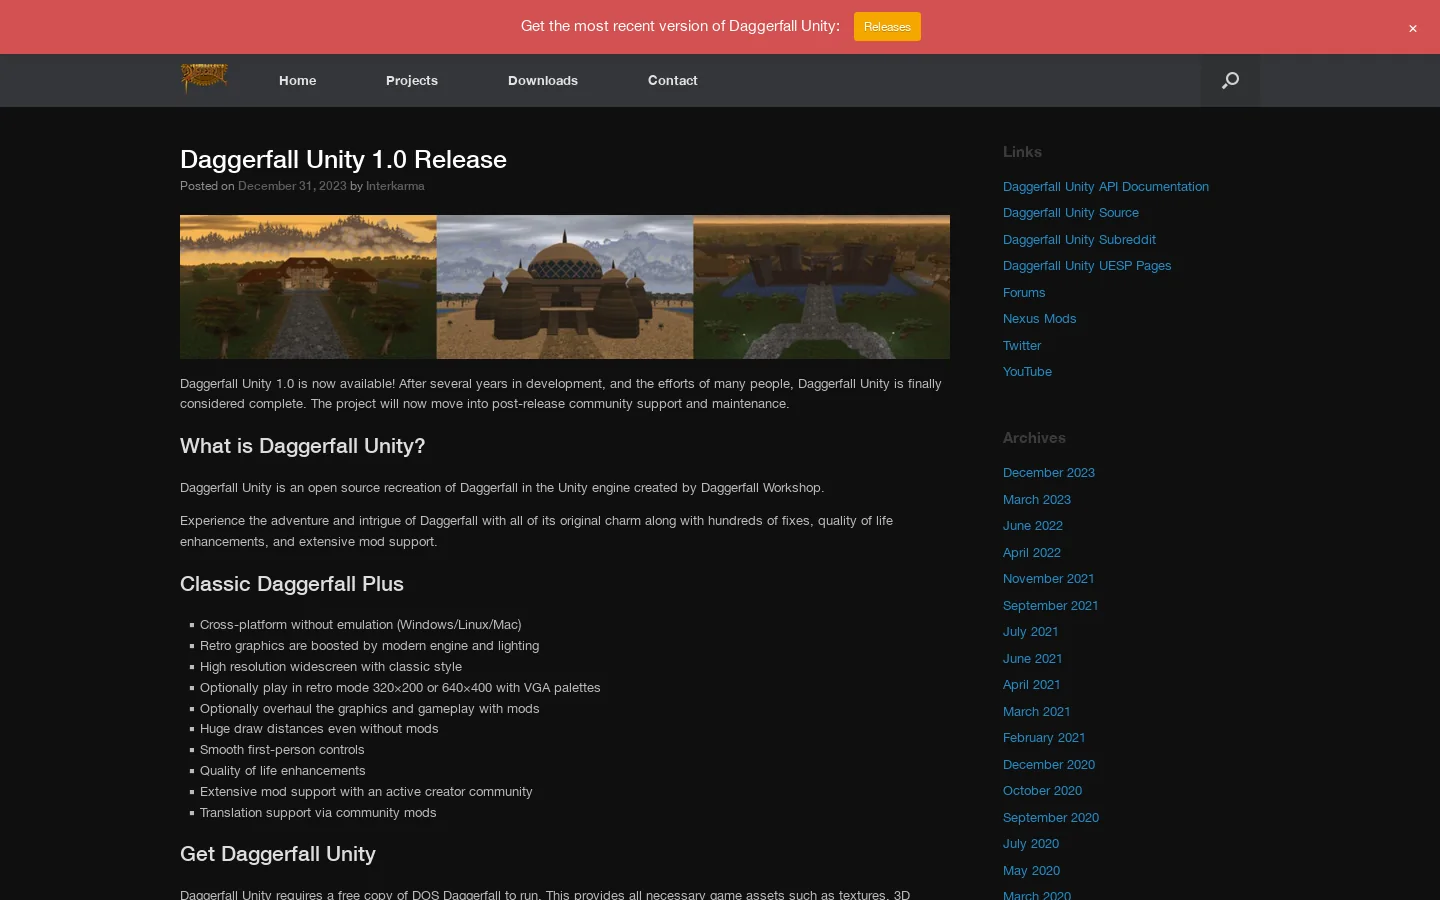1440x900 pixels.
Task: View the July 2021 archive
Action: [x=1031, y=632]
